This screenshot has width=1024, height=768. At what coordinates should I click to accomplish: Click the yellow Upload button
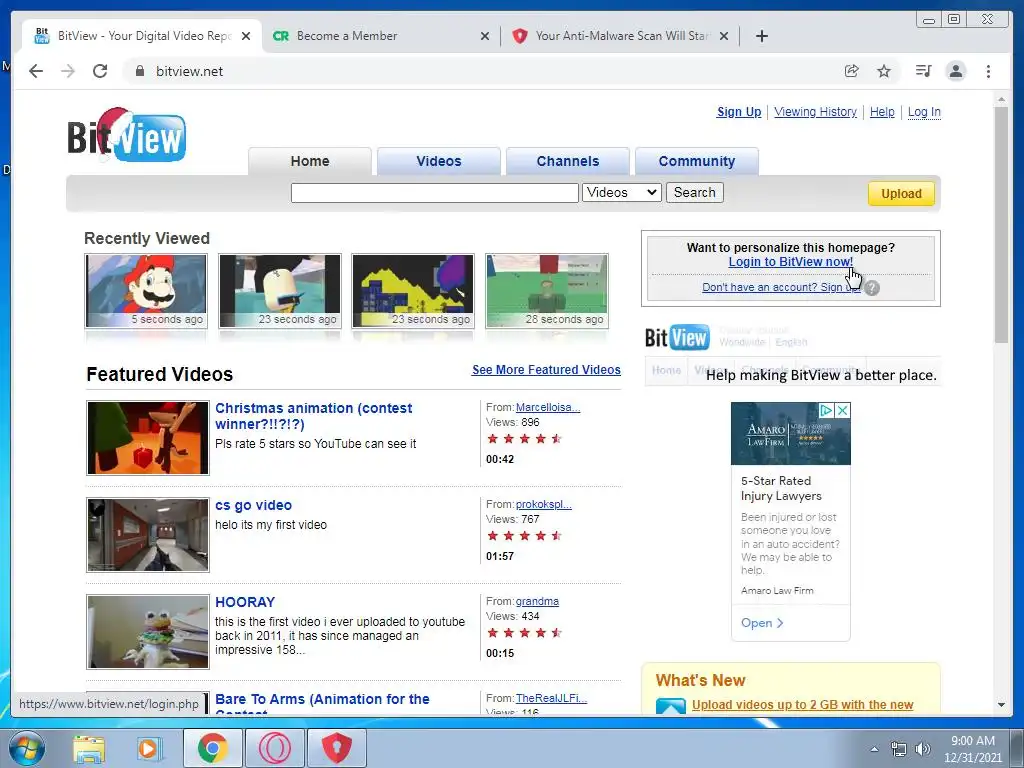(901, 193)
